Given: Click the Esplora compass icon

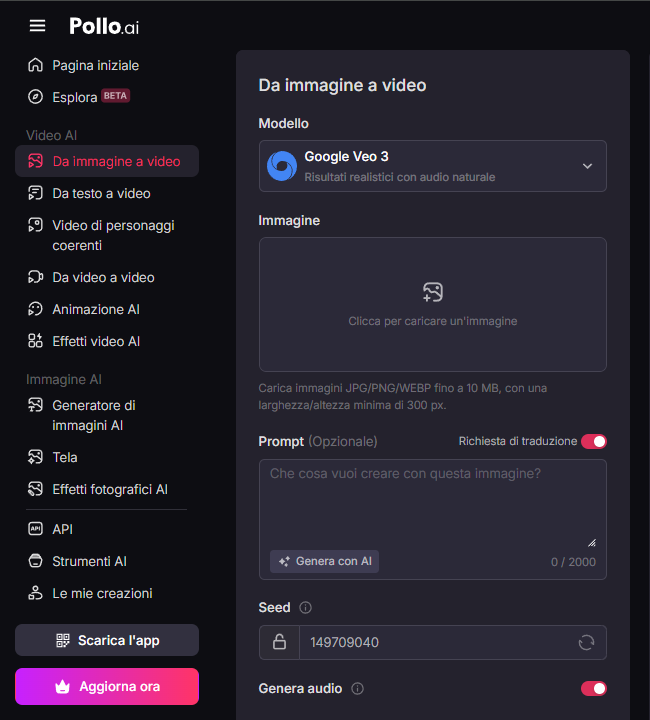Looking at the screenshot, I should (35, 97).
